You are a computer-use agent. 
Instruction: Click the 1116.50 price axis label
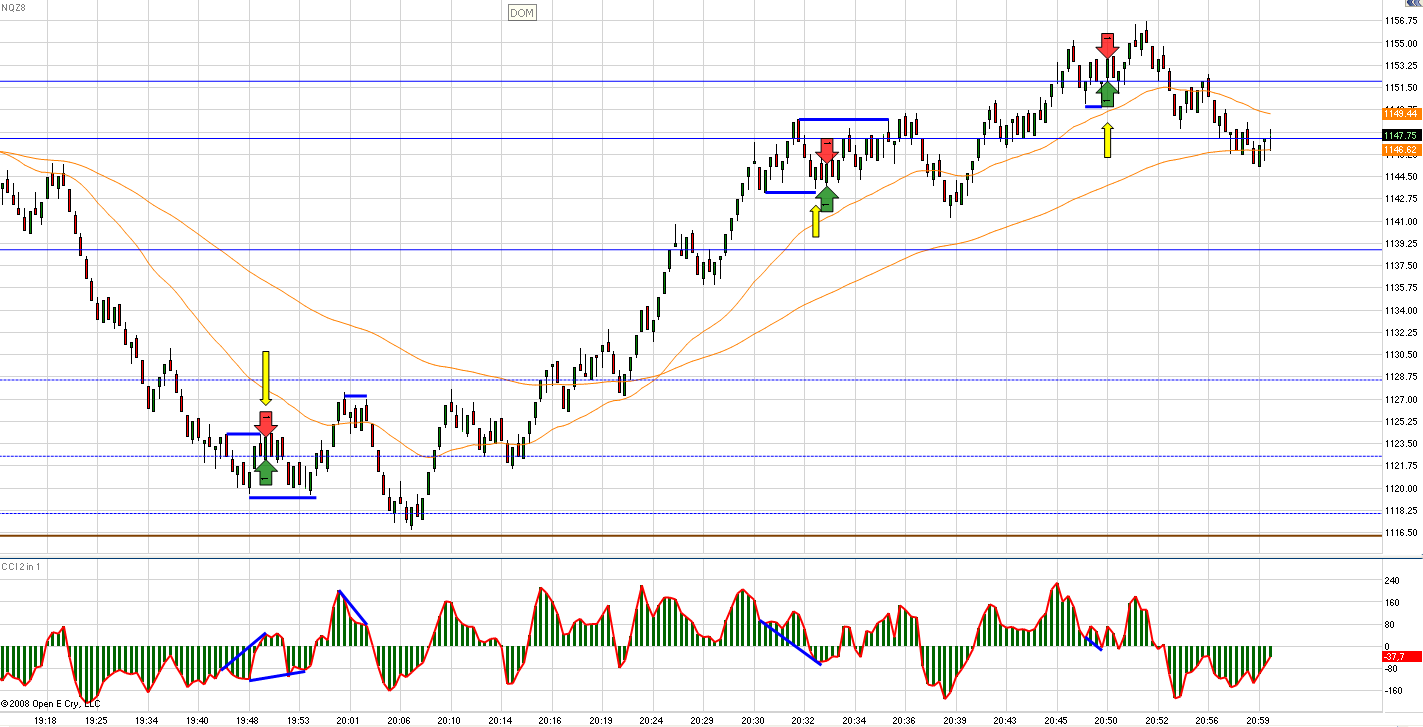click(1401, 532)
